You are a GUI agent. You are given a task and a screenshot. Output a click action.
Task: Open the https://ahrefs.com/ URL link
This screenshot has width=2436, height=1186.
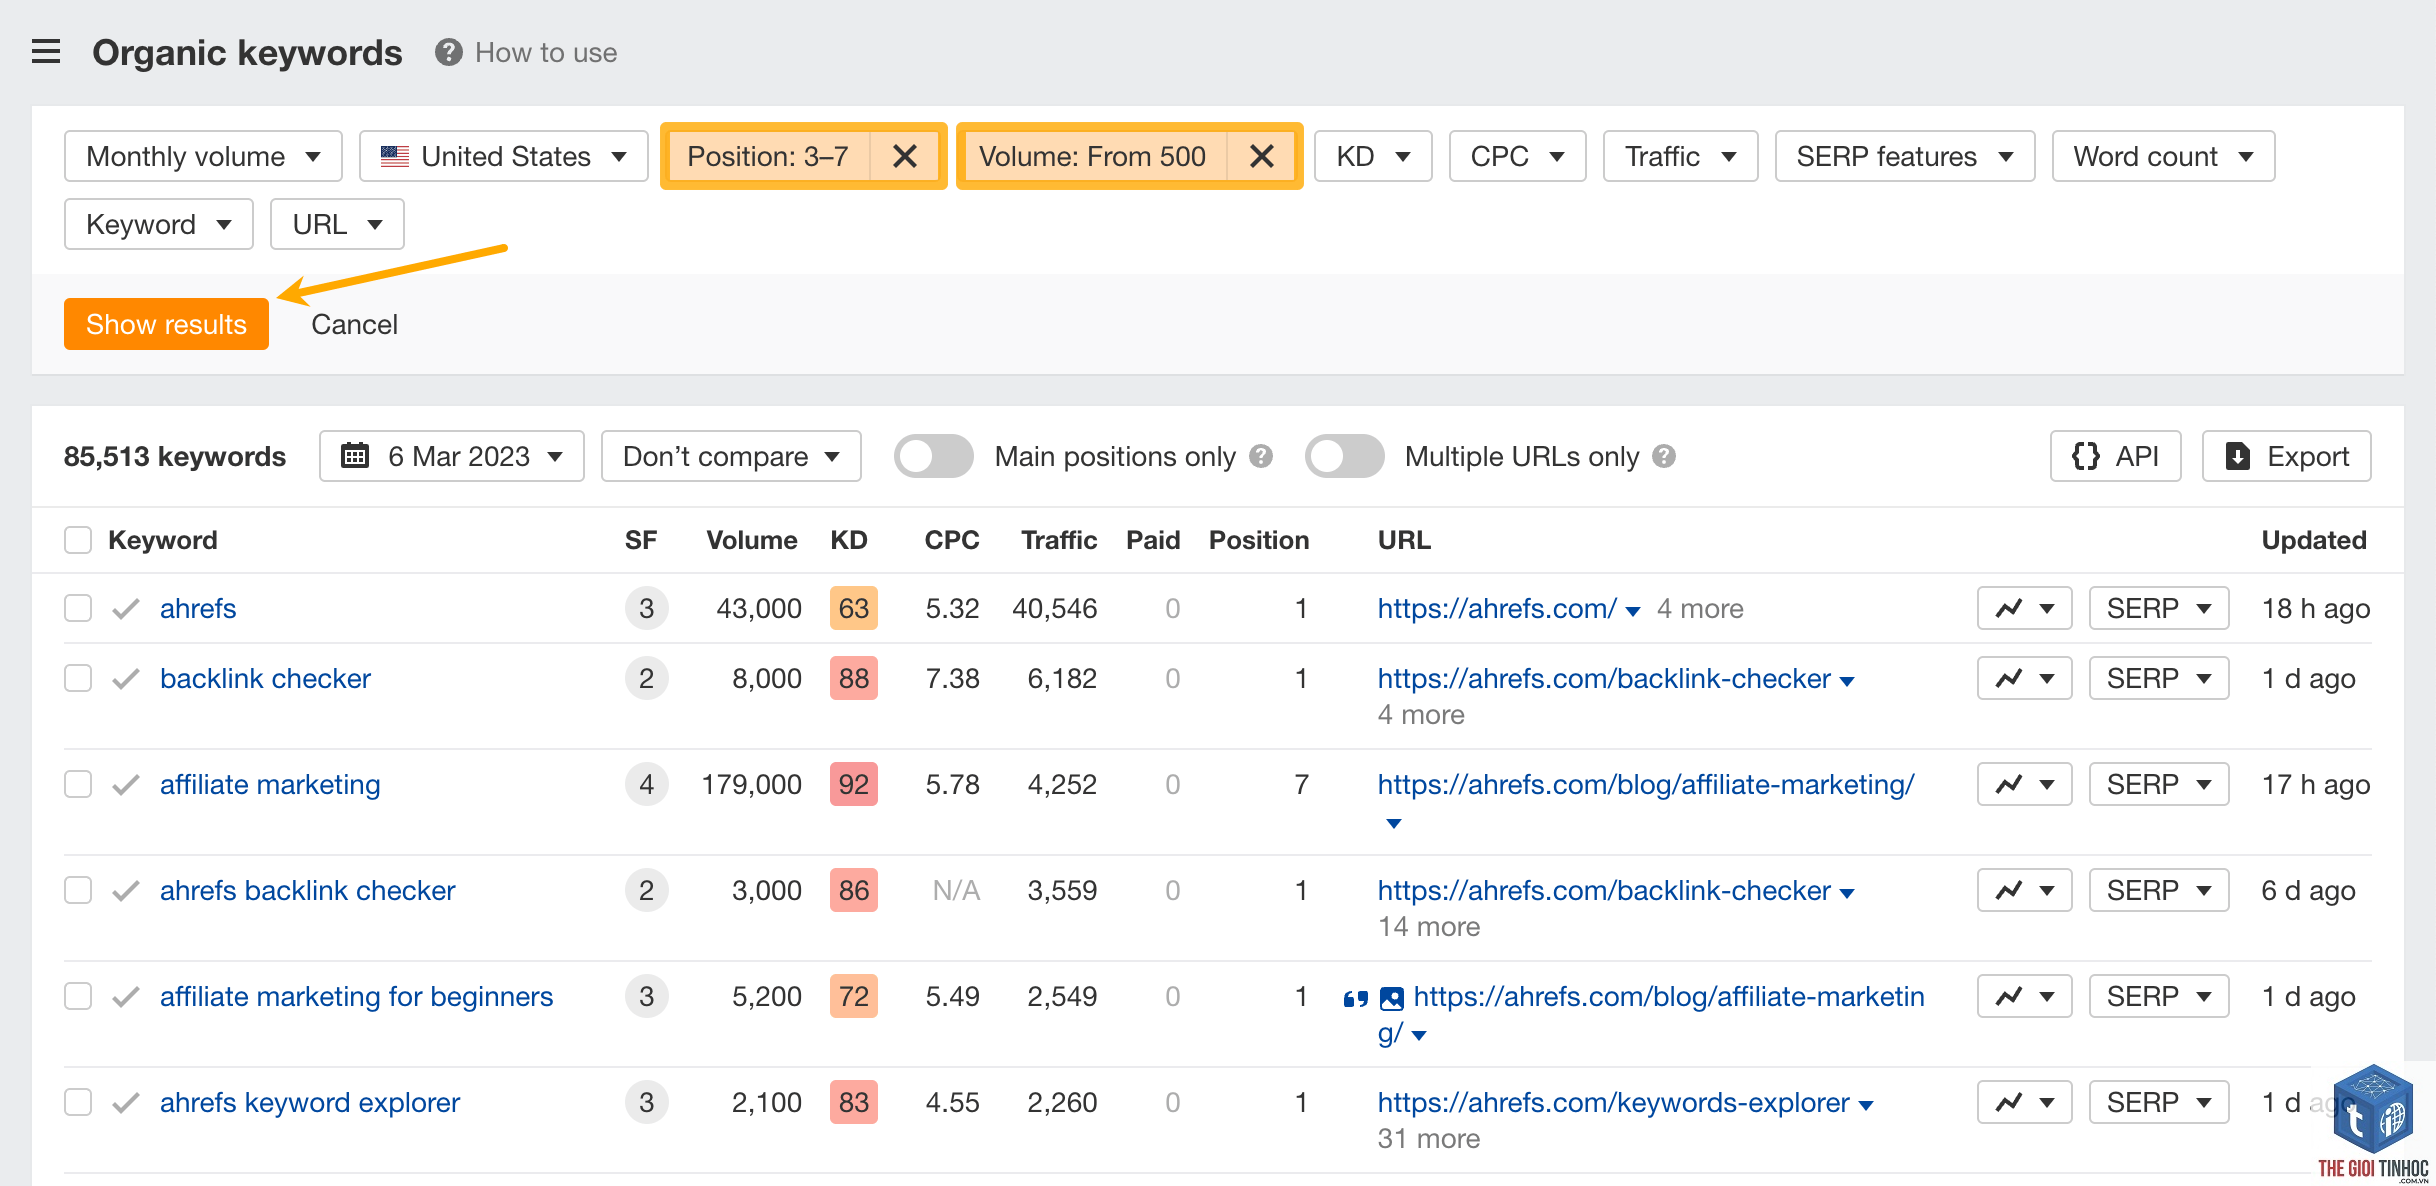[x=1497, y=608]
